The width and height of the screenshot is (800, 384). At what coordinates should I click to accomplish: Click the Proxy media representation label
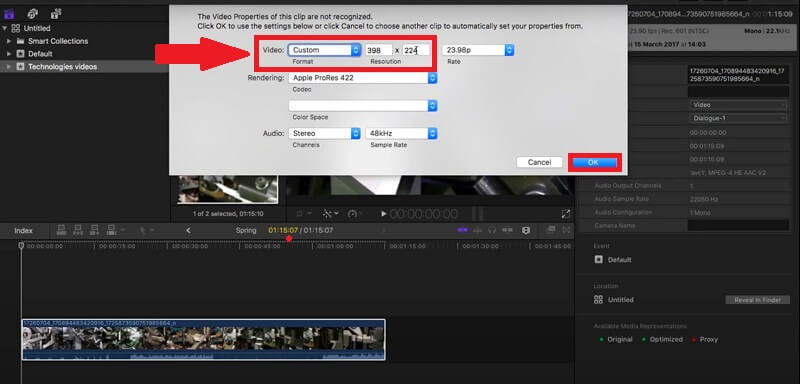[709, 339]
